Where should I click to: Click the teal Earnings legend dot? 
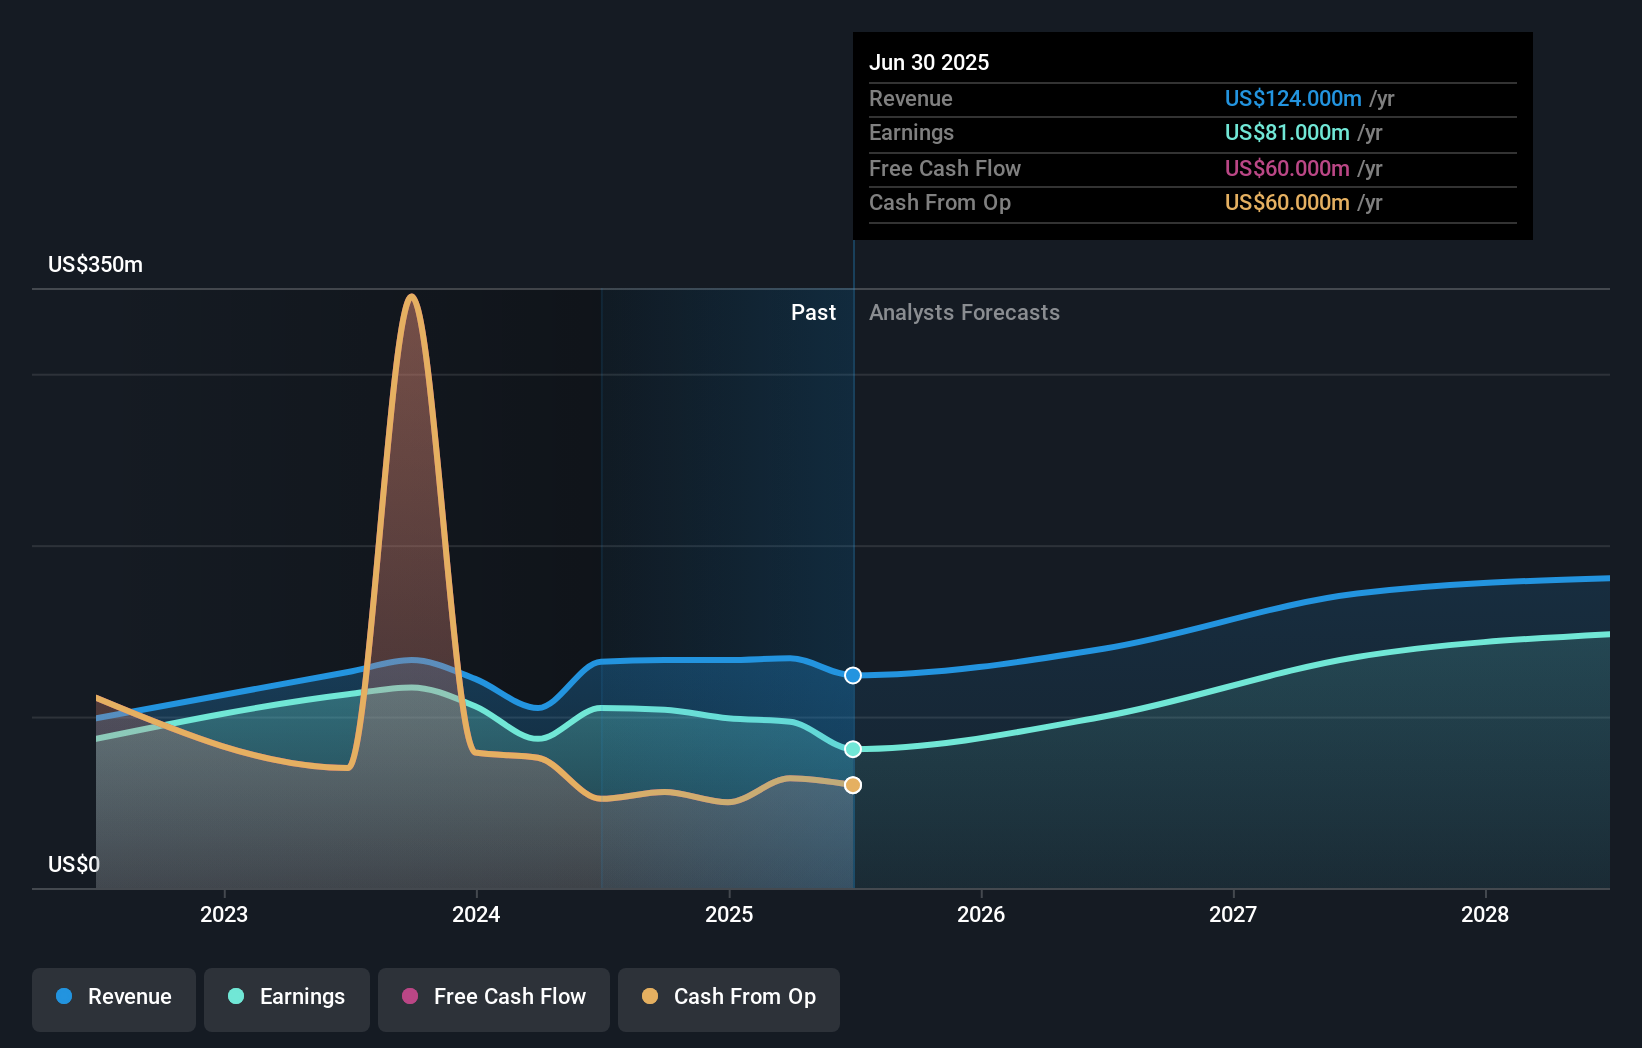tap(236, 997)
